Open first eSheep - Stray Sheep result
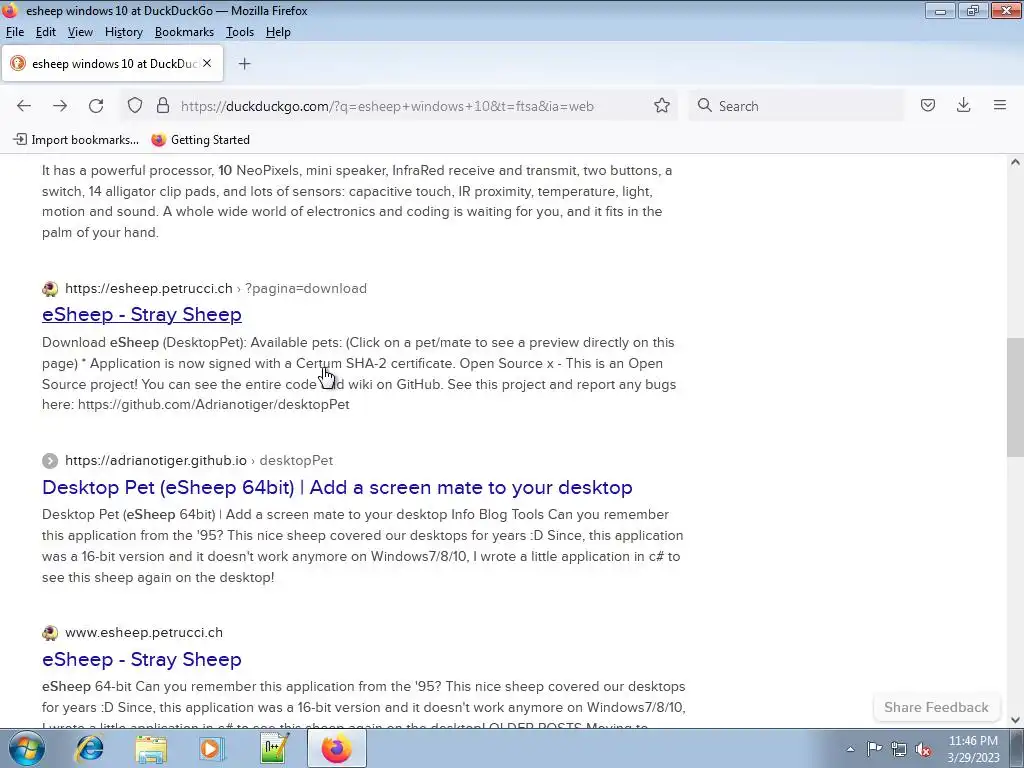1024x768 pixels. click(x=142, y=314)
